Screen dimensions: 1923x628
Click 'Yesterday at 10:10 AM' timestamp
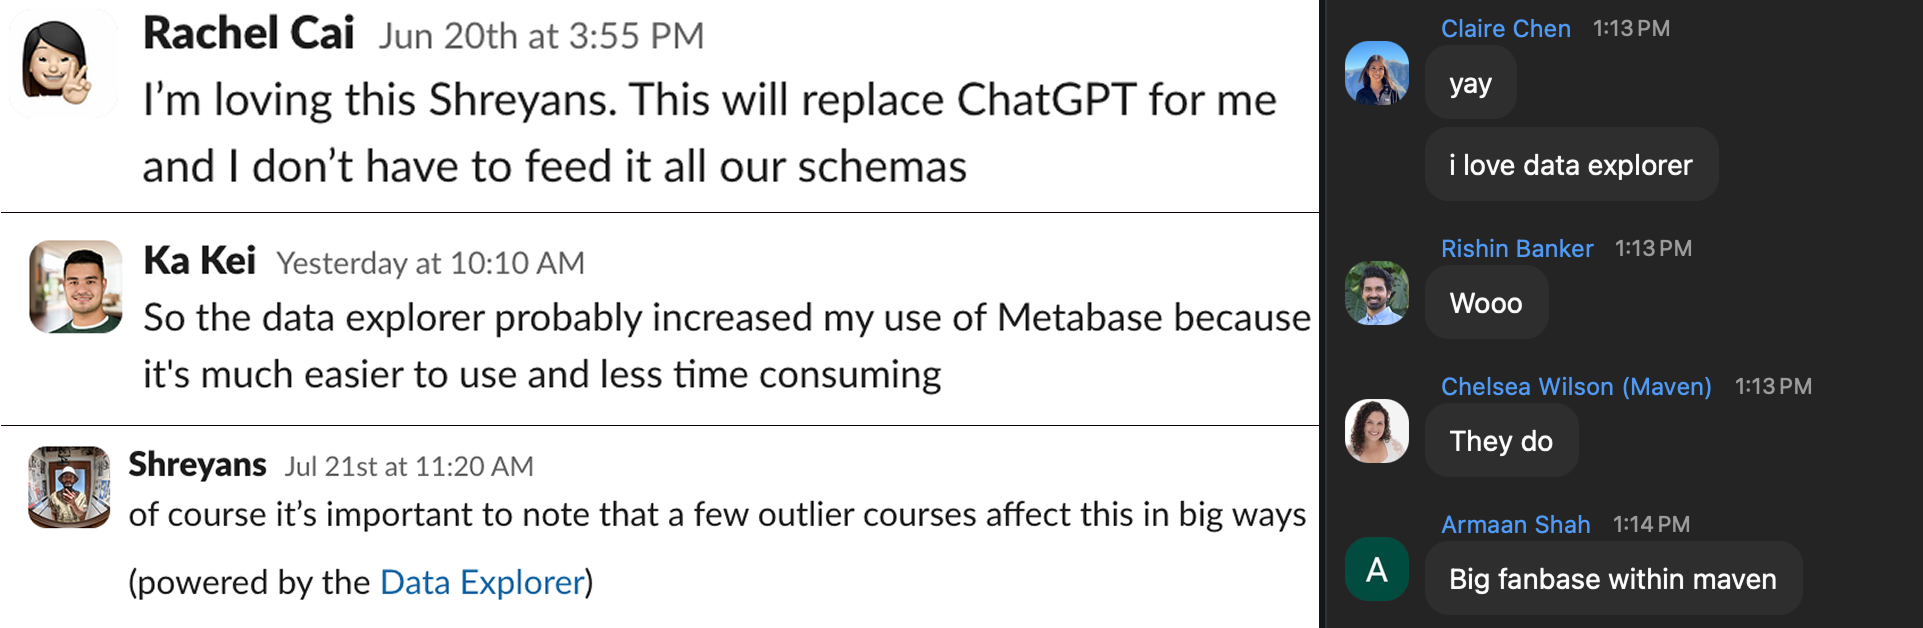click(431, 263)
